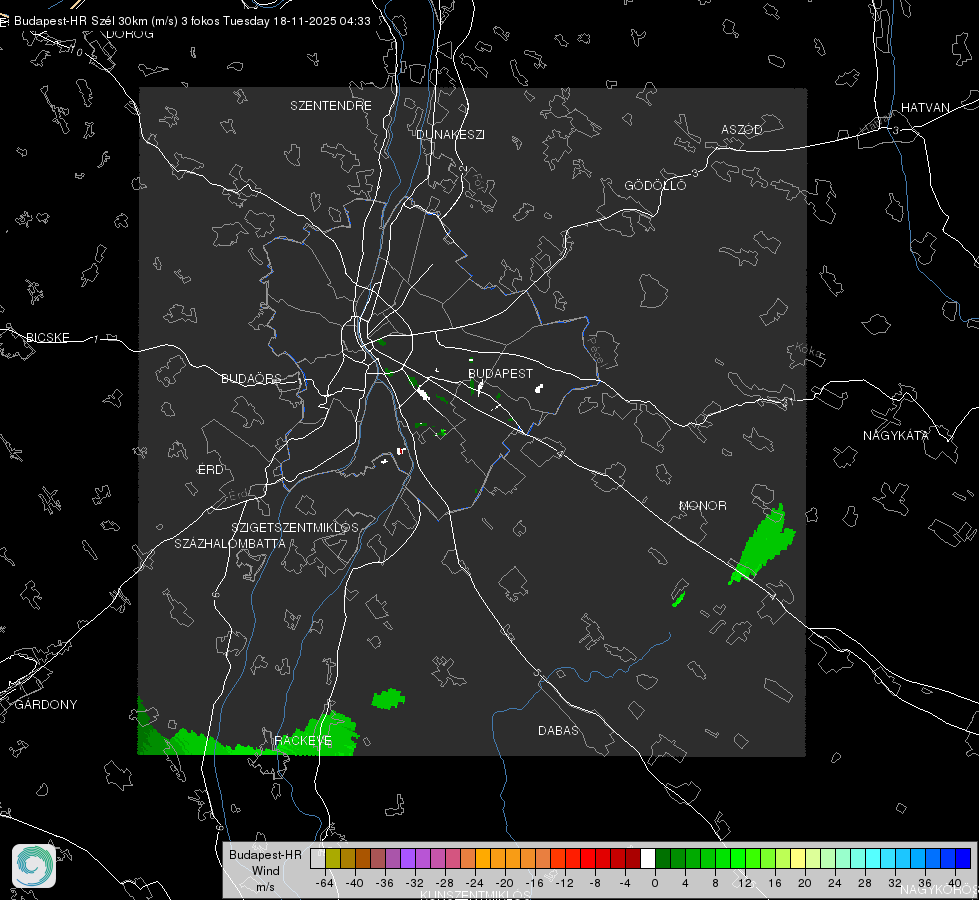
Task: Click the ÉRD map label
Action: 210,470
